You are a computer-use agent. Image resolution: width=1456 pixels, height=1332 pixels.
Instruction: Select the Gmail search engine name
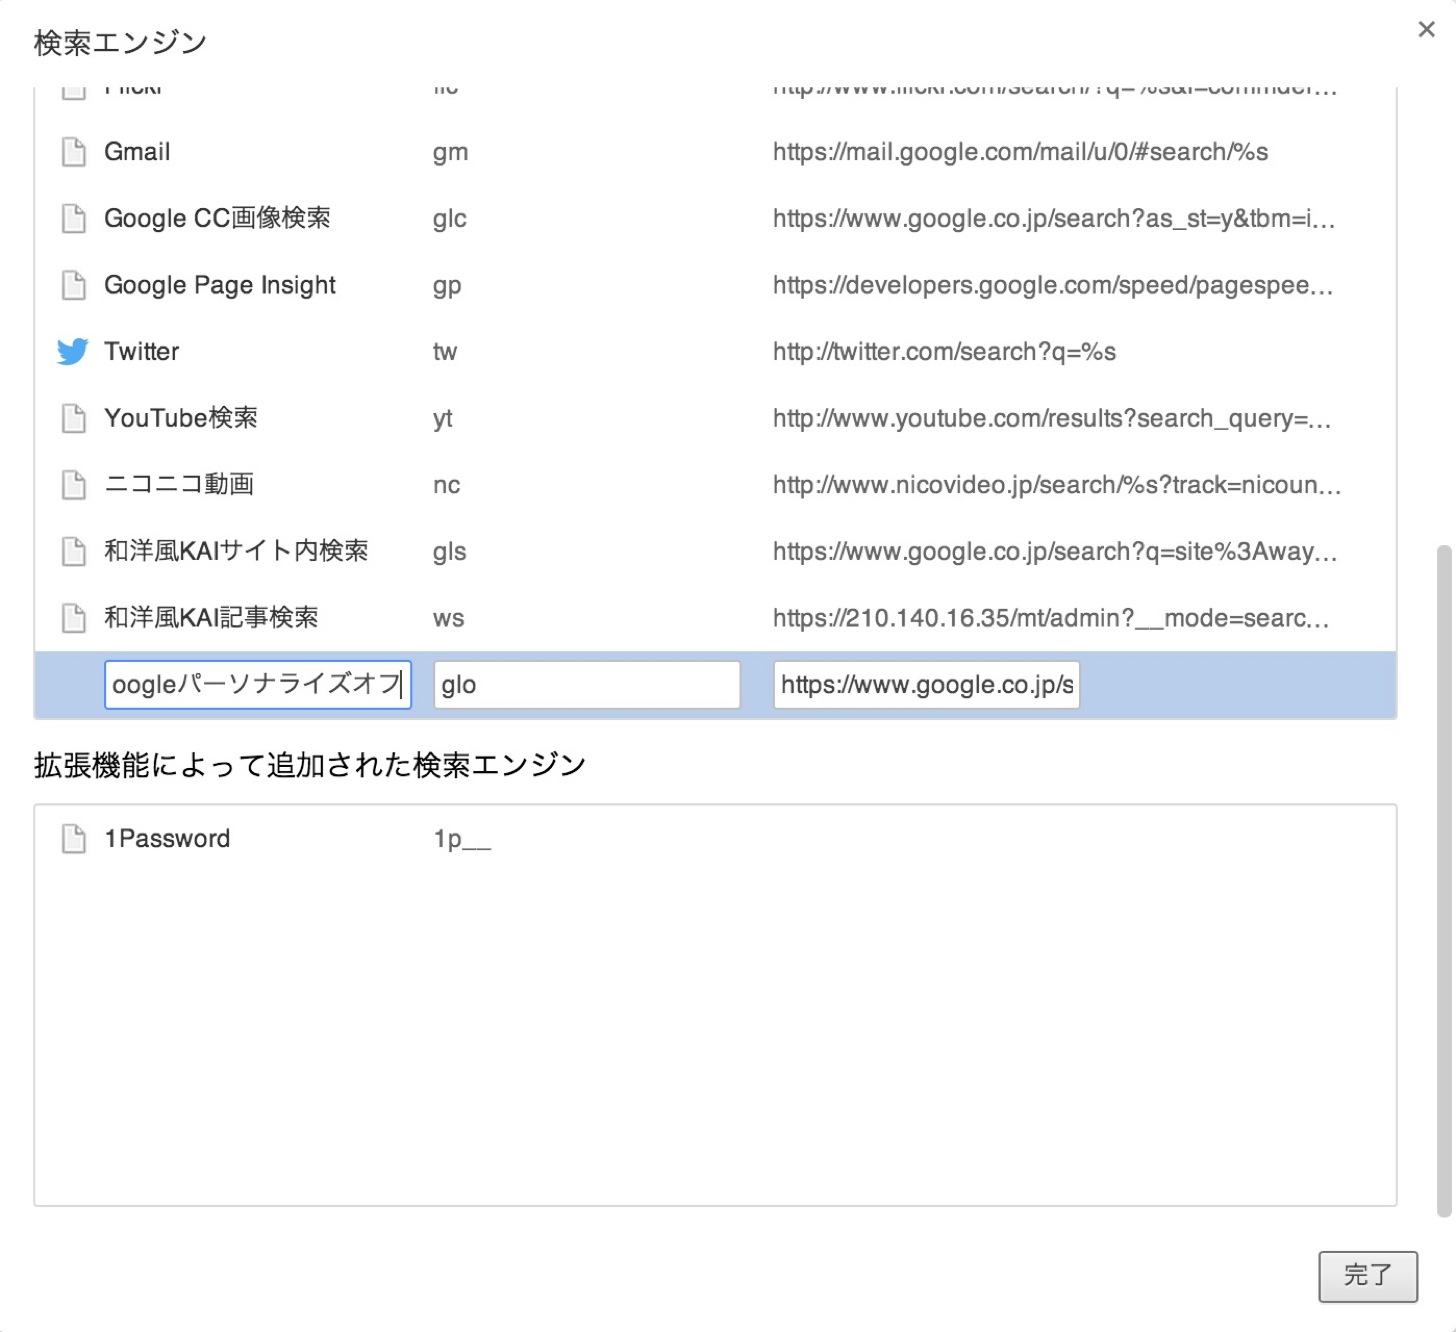click(137, 152)
